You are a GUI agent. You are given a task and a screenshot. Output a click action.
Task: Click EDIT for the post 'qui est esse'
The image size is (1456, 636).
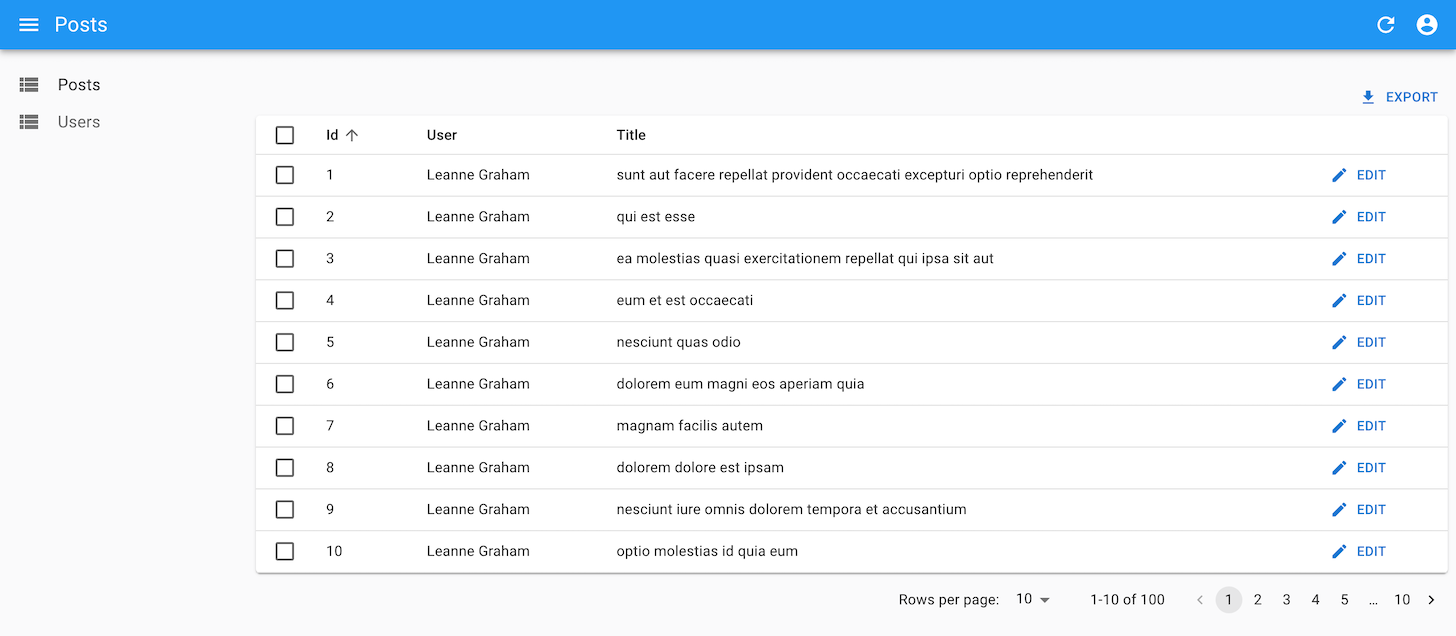click(1359, 217)
